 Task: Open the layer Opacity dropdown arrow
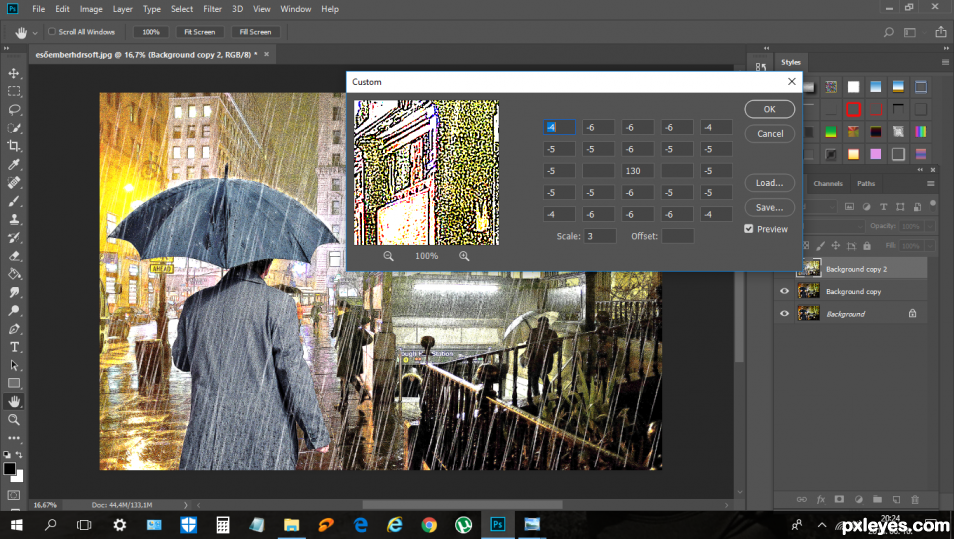[930, 226]
